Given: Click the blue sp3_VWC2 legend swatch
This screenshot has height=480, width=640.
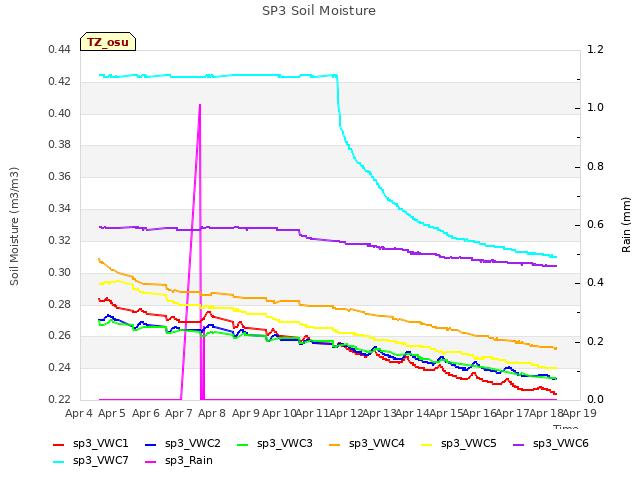Looking at the screenshot, I should coord(151,444).
